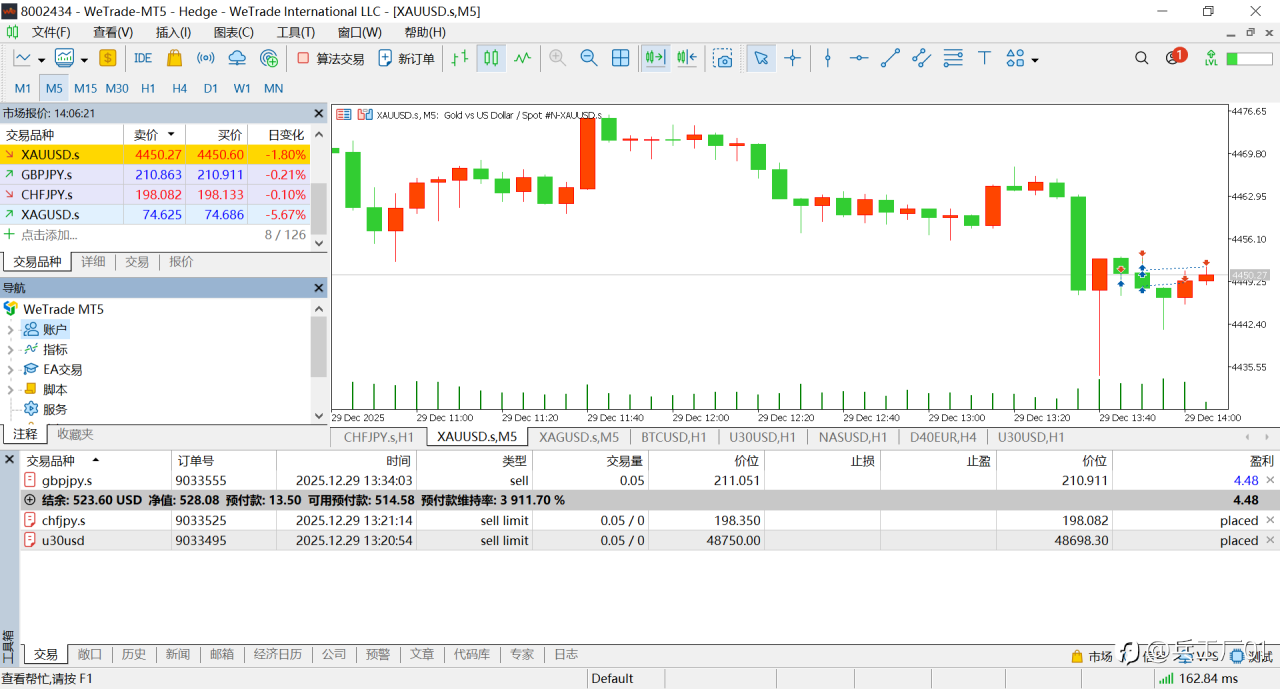Toggle chart shift from right edge
1280x689 pixels.
coord(687,58)
